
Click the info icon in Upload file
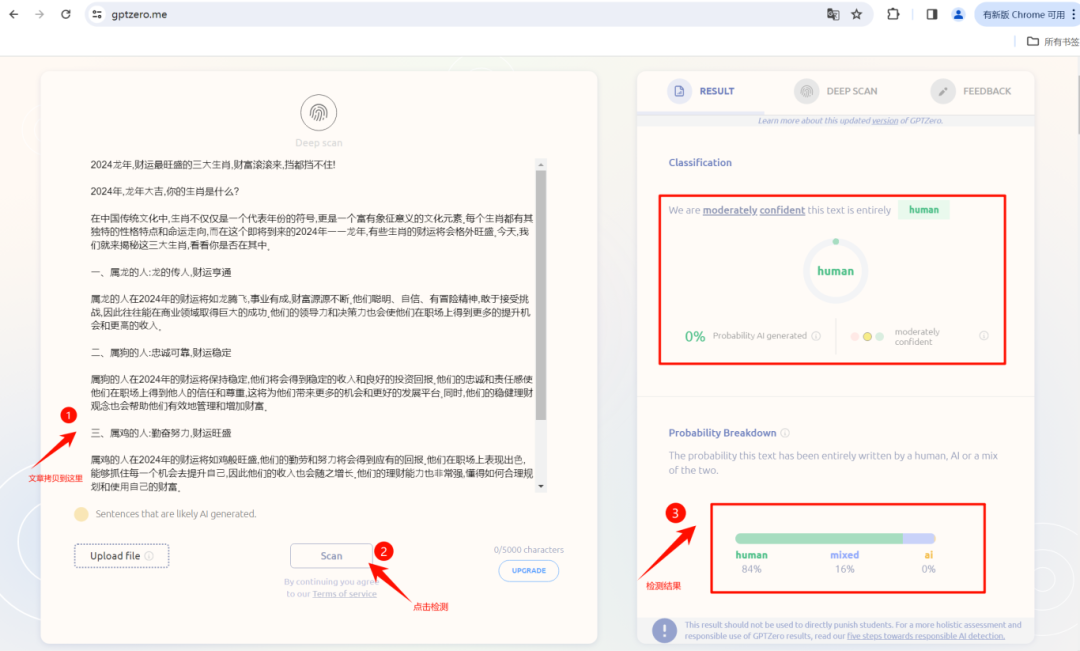149,556
